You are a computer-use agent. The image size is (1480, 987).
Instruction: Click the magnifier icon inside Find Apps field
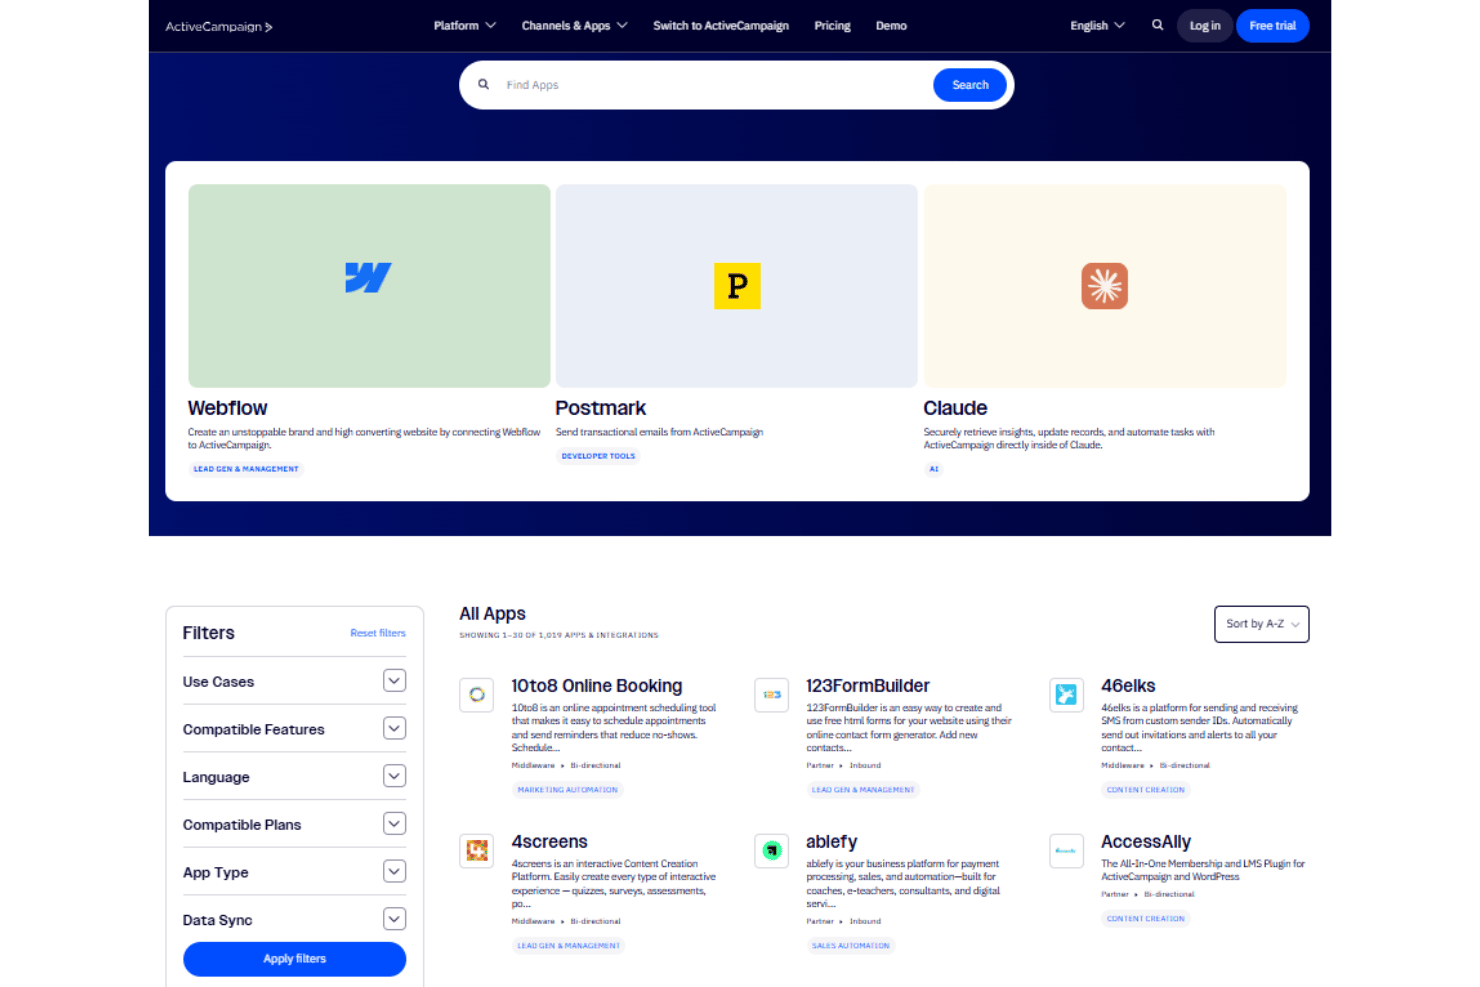tap(483, 85)
